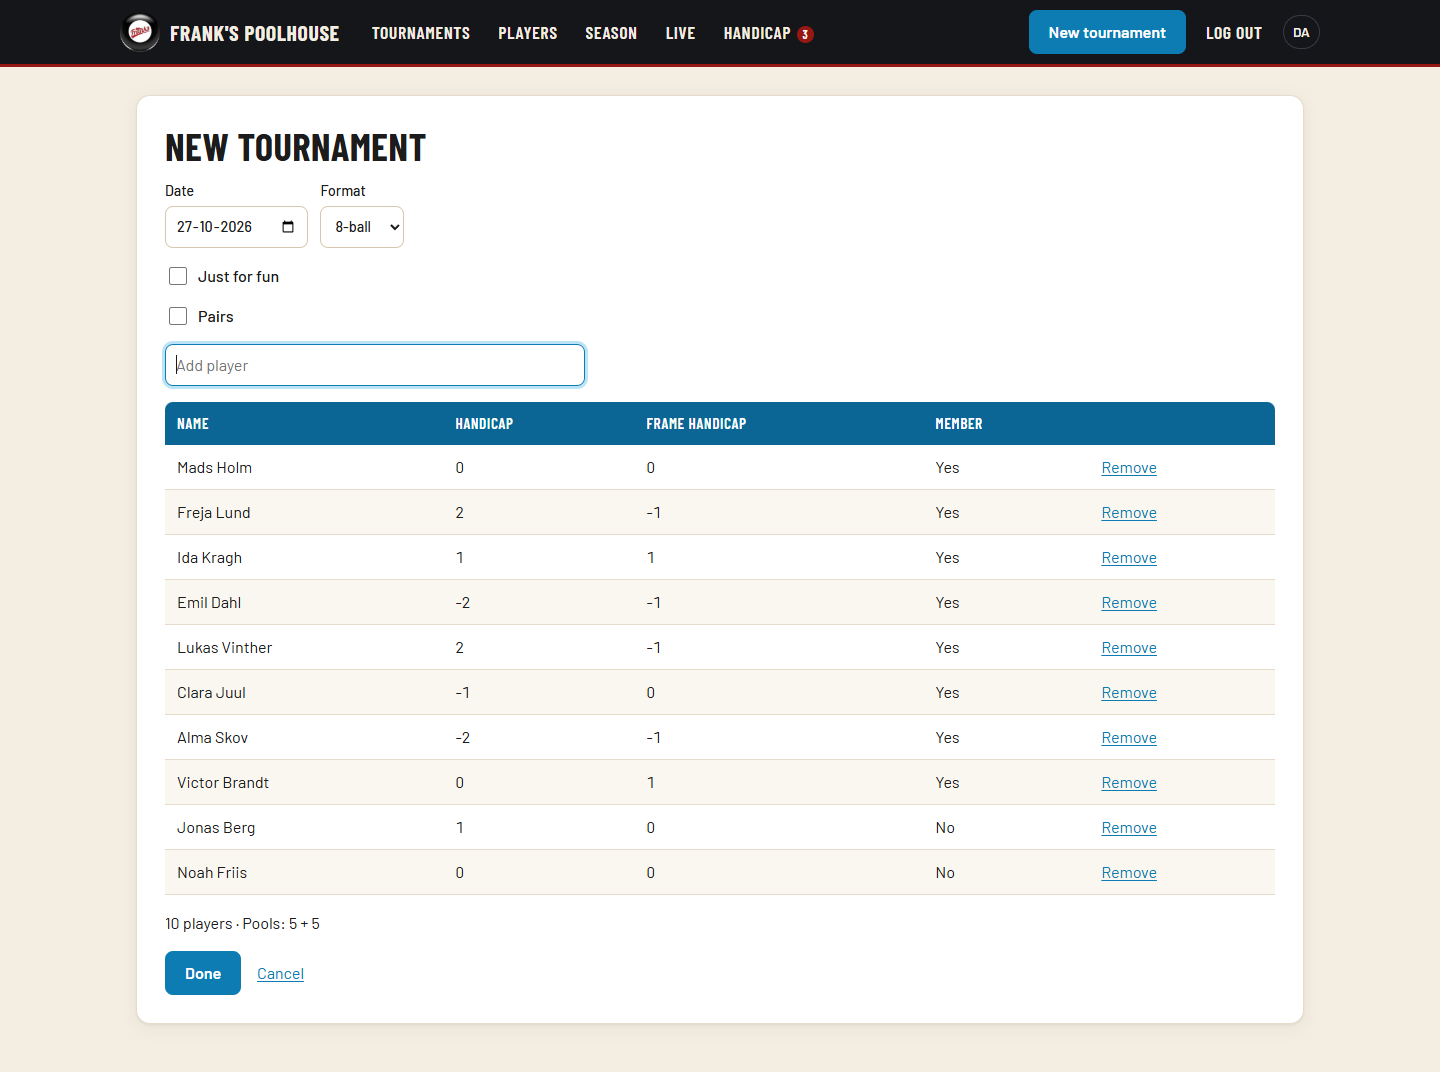Remove Noah Friis from the tournament
This screenshot has width=1440, height=1072.
pos(1129,873)
